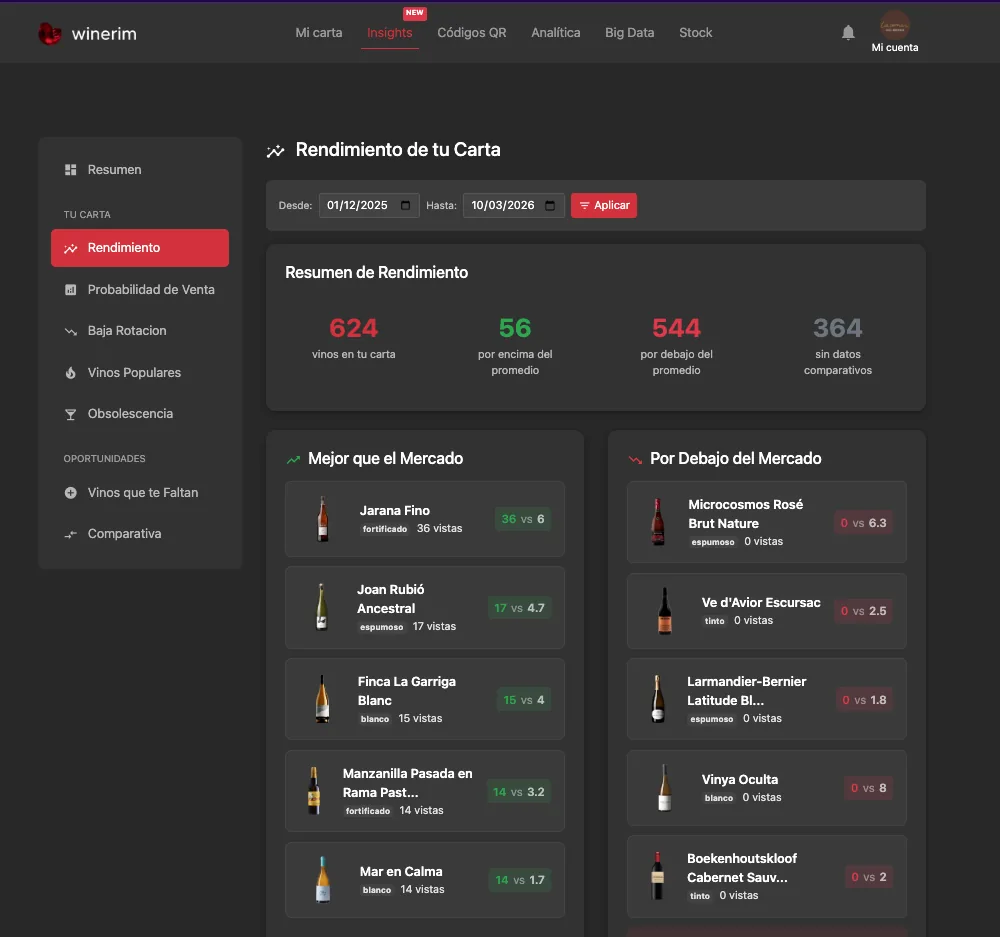The width and height of the screenshot is (1000, 937).
Task: Open notifications bell
Action: click(848, 33)
